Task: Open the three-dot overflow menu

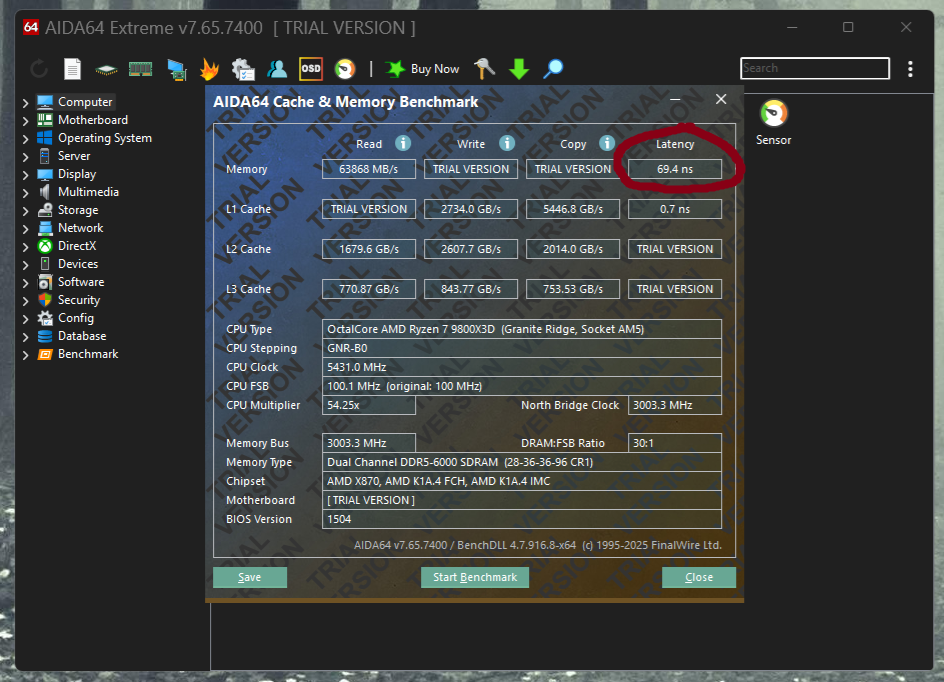Action: click(910, 69)
